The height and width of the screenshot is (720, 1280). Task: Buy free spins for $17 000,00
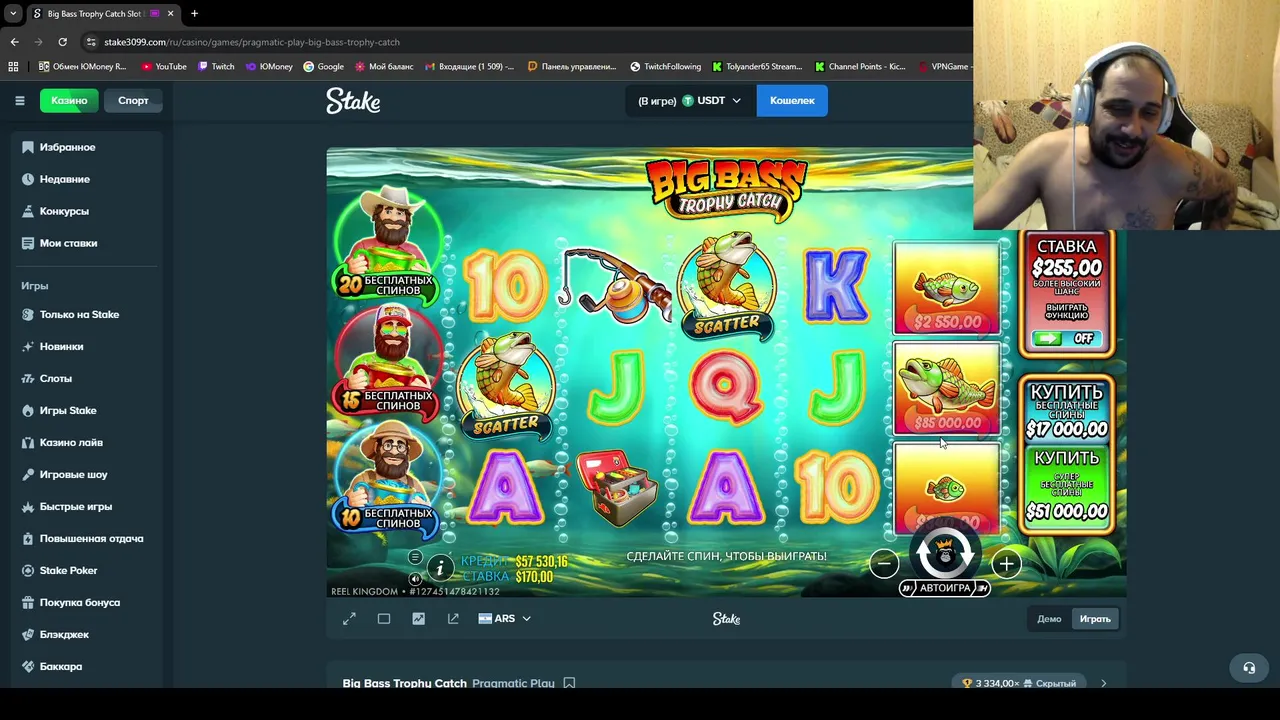(1066, 411)
